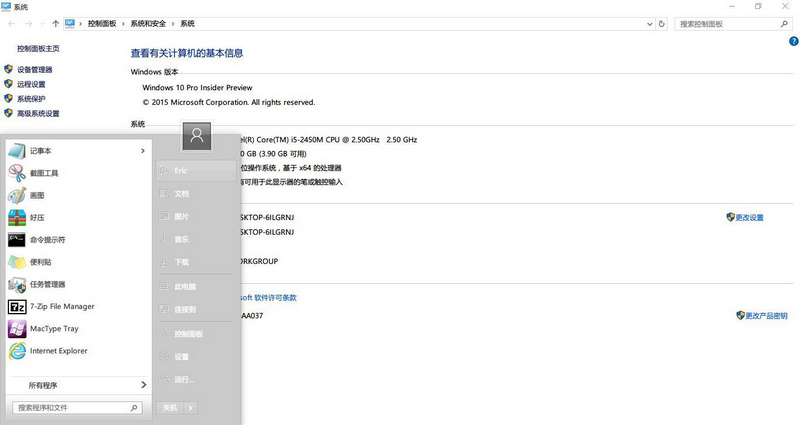800x425 pixels.
Task: Click the magnifier in 搜索程序和文件 box
Action: tap(134, 408)
